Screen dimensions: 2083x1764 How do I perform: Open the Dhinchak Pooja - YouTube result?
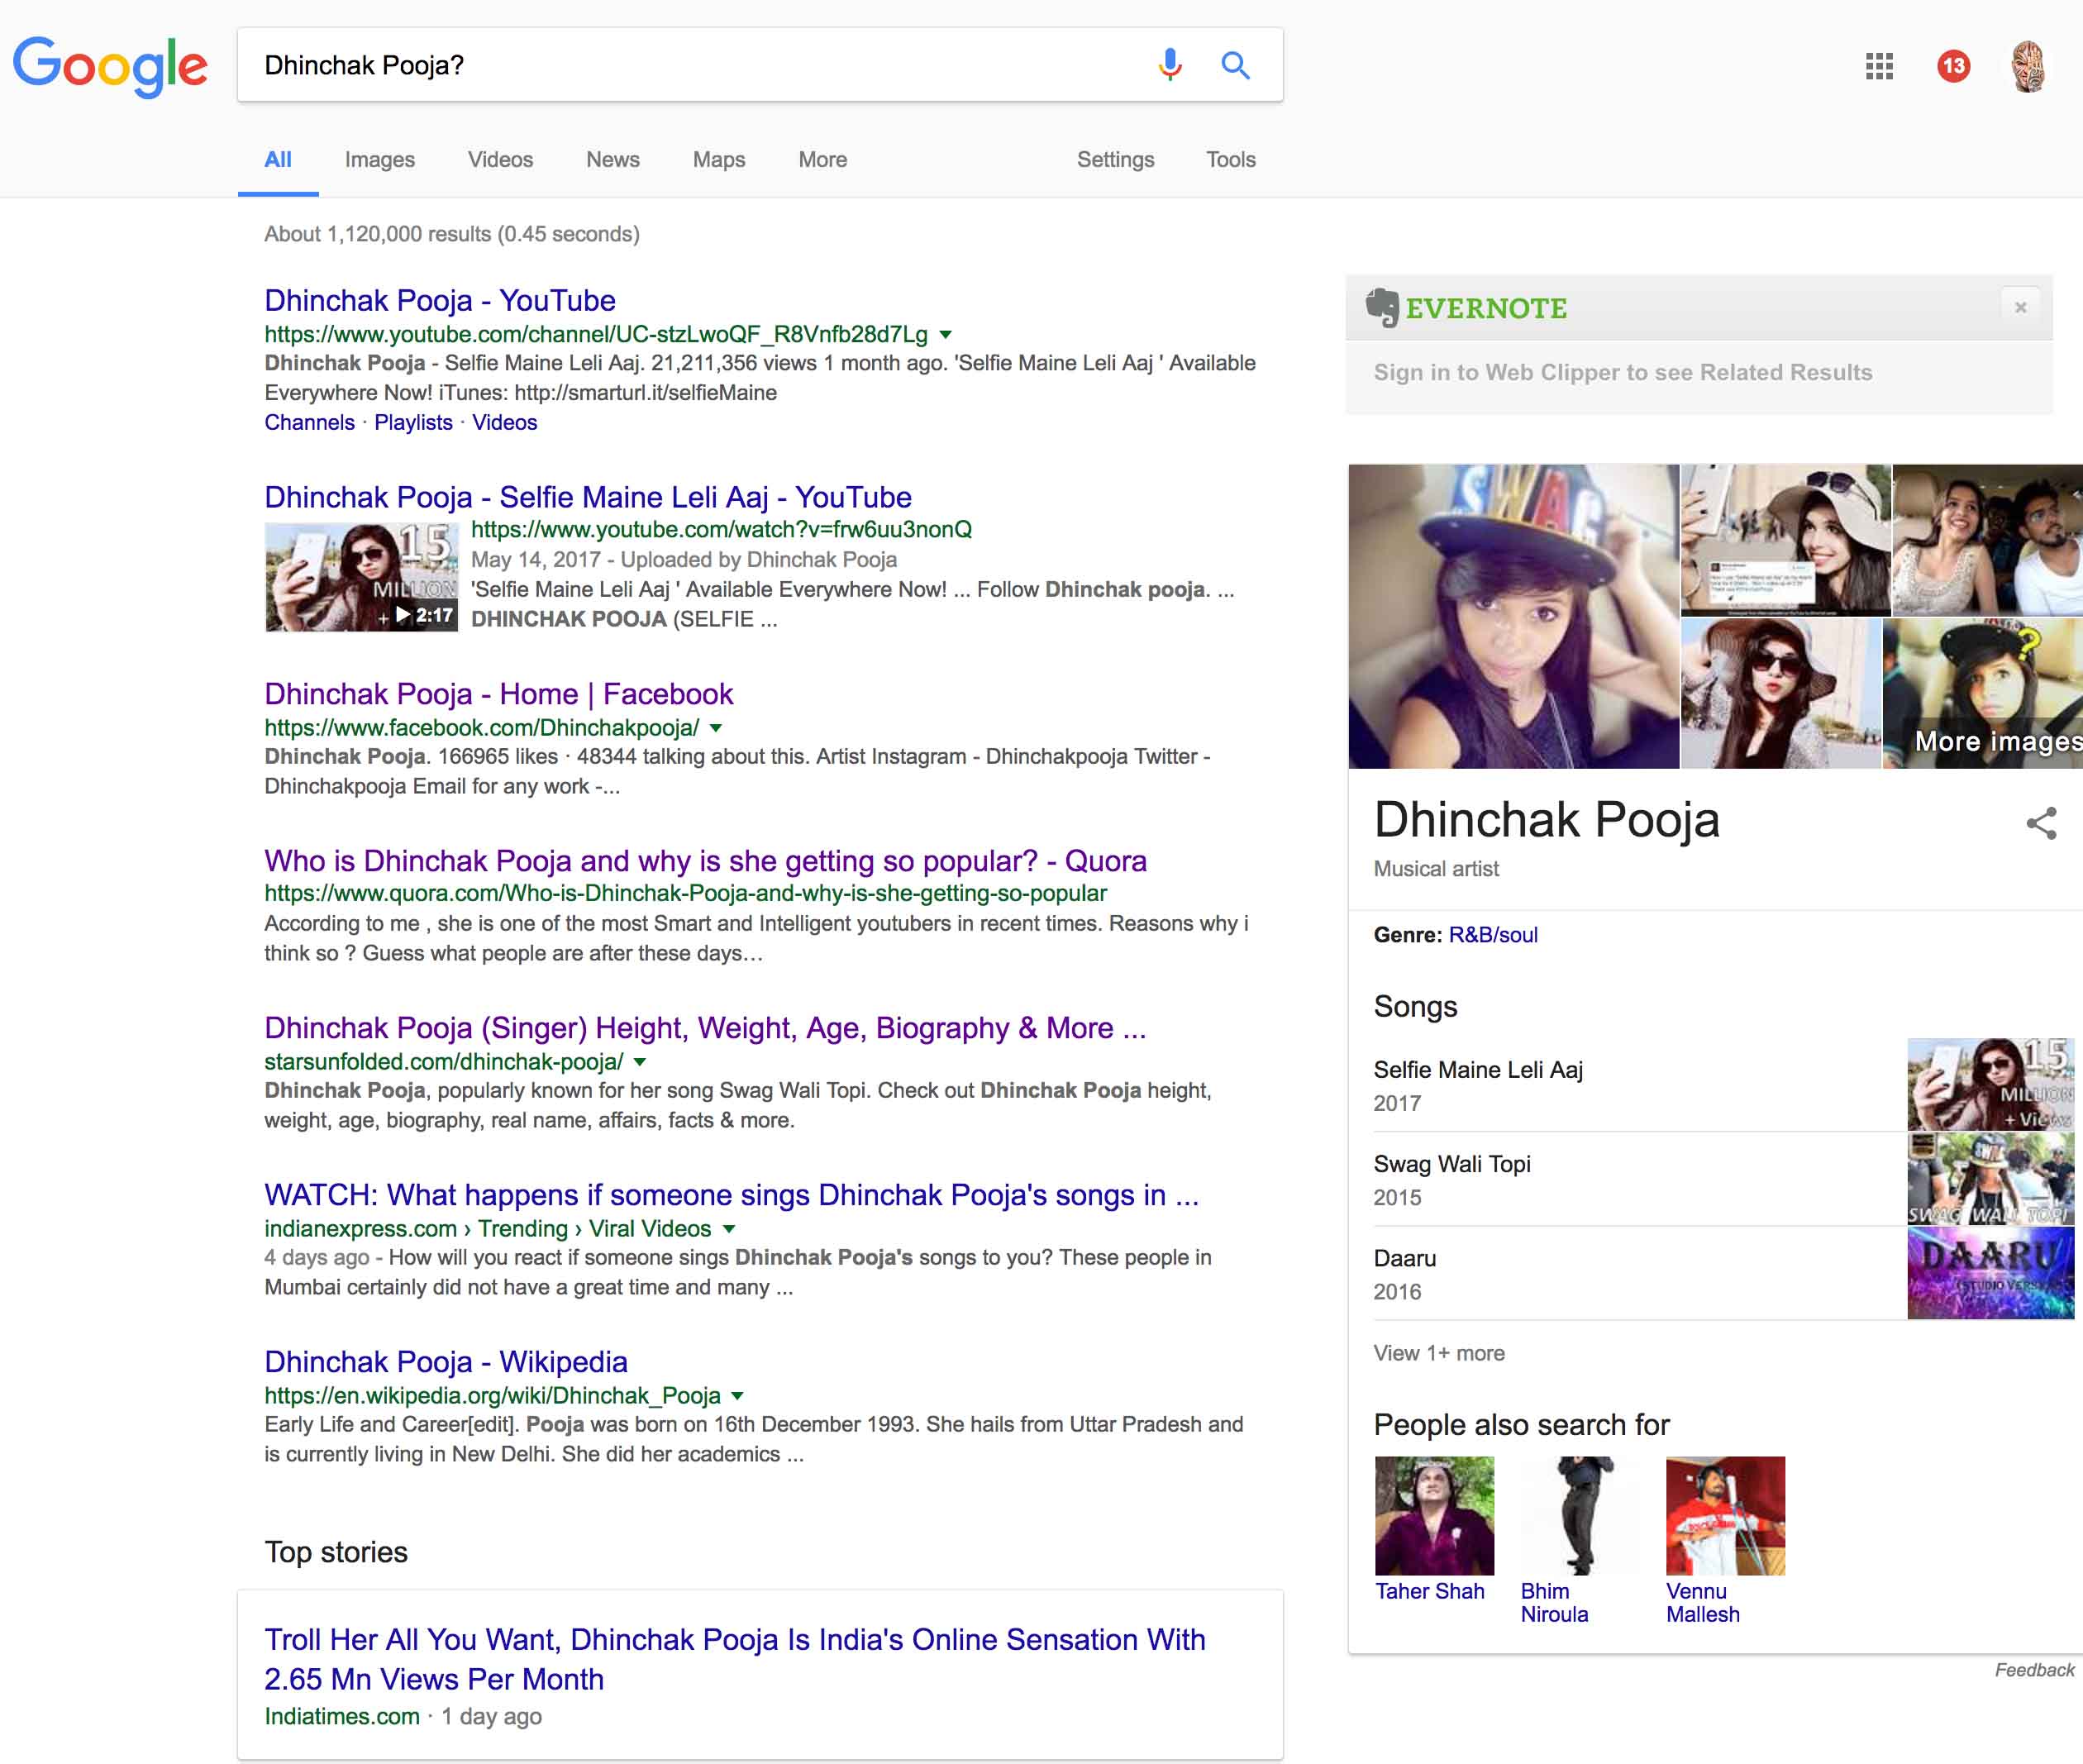click(439, 300)
